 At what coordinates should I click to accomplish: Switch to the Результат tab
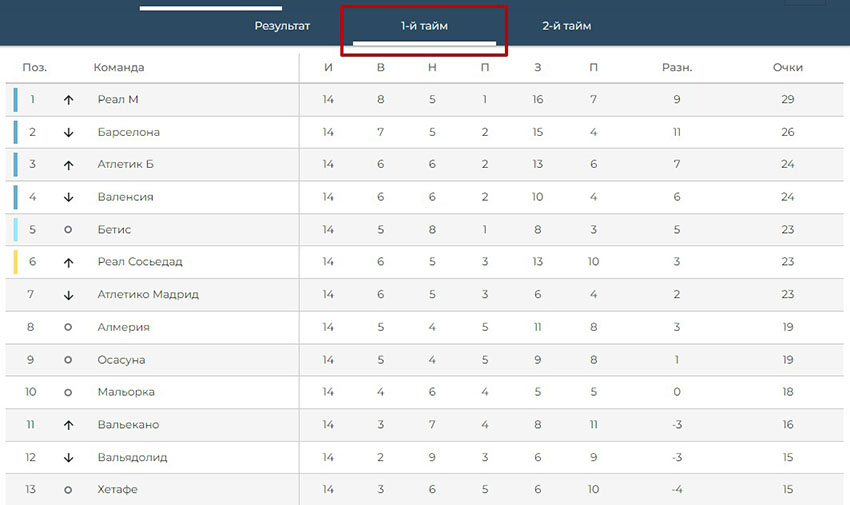[282, 26]
